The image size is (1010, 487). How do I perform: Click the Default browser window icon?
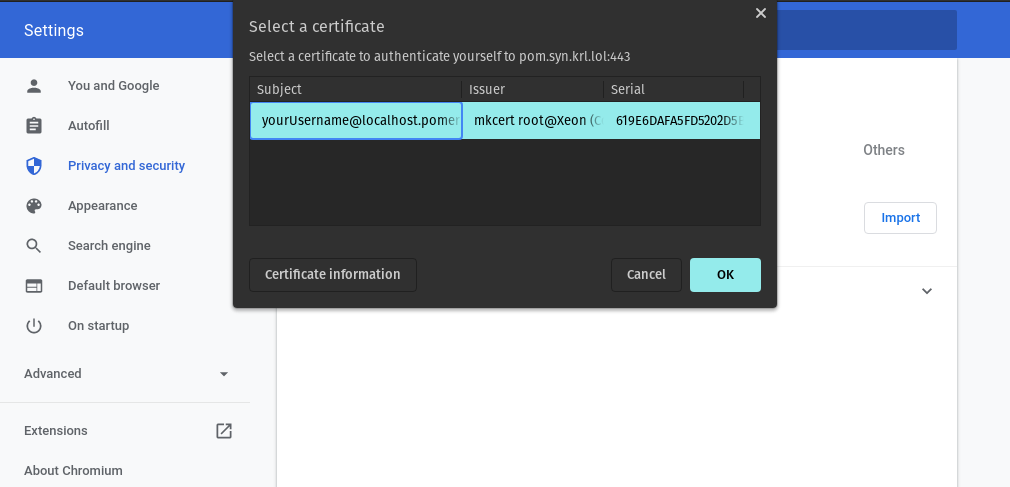[34, 286]
